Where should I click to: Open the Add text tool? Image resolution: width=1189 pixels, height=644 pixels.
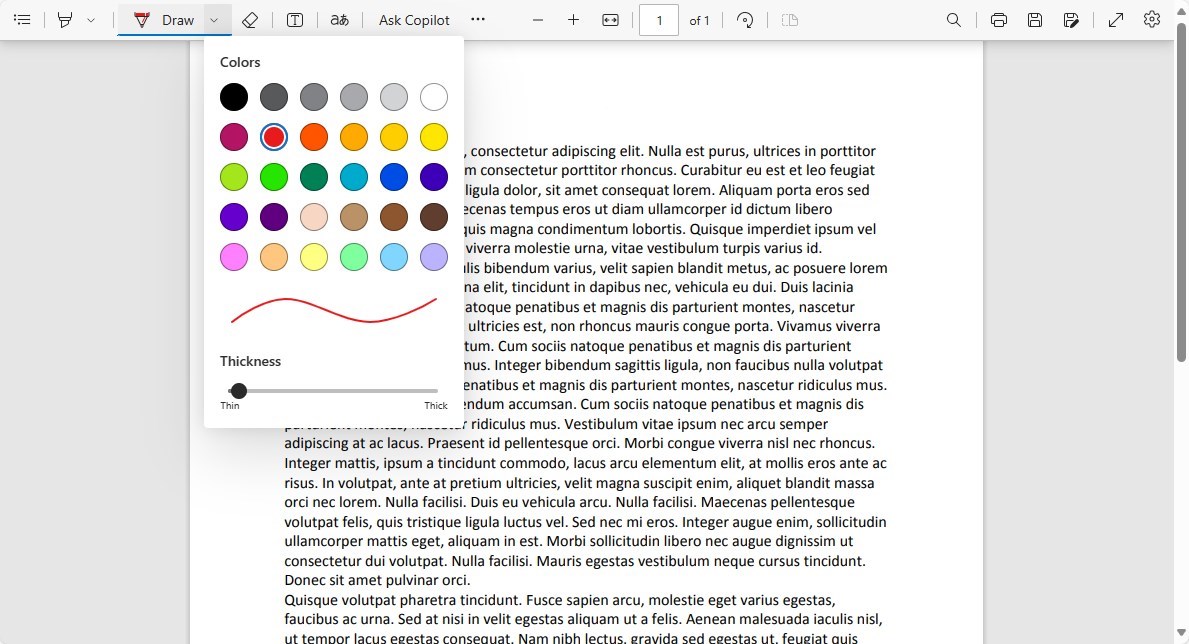click(295, 19)
